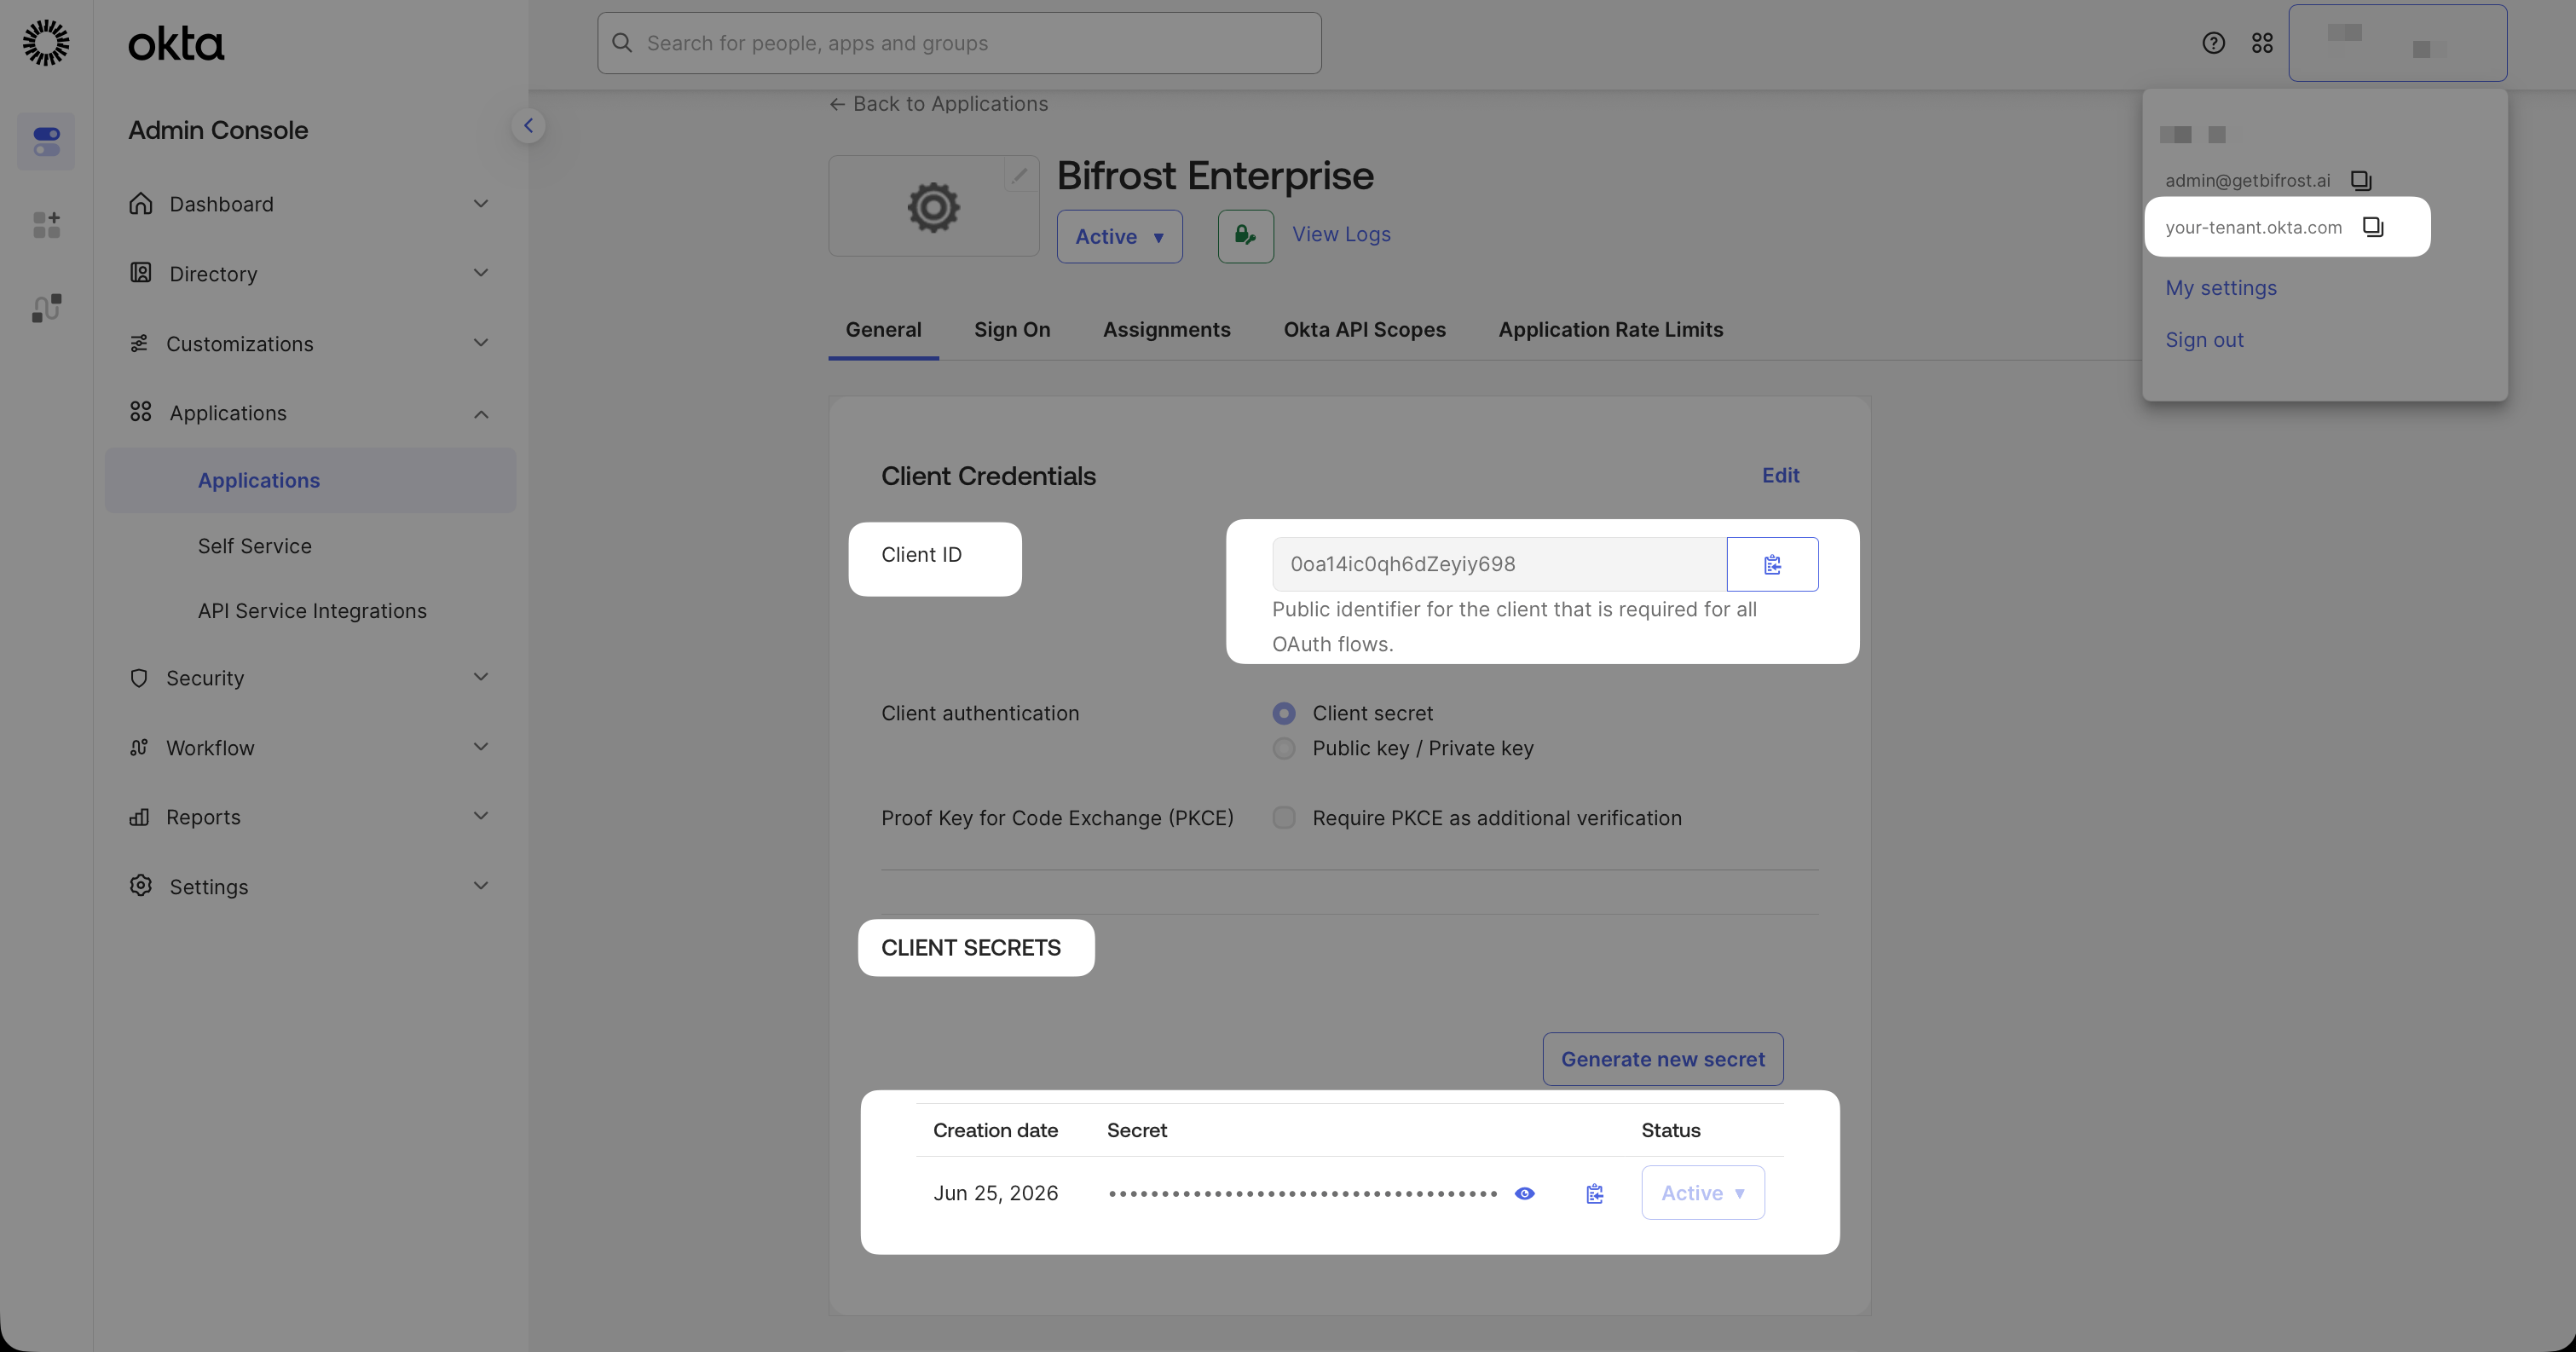Image resolution: width=2576 pixels, height=1352 pixels.
Task: Click the Workflow icon in the sidebar
Action: (x=139, y=747)
